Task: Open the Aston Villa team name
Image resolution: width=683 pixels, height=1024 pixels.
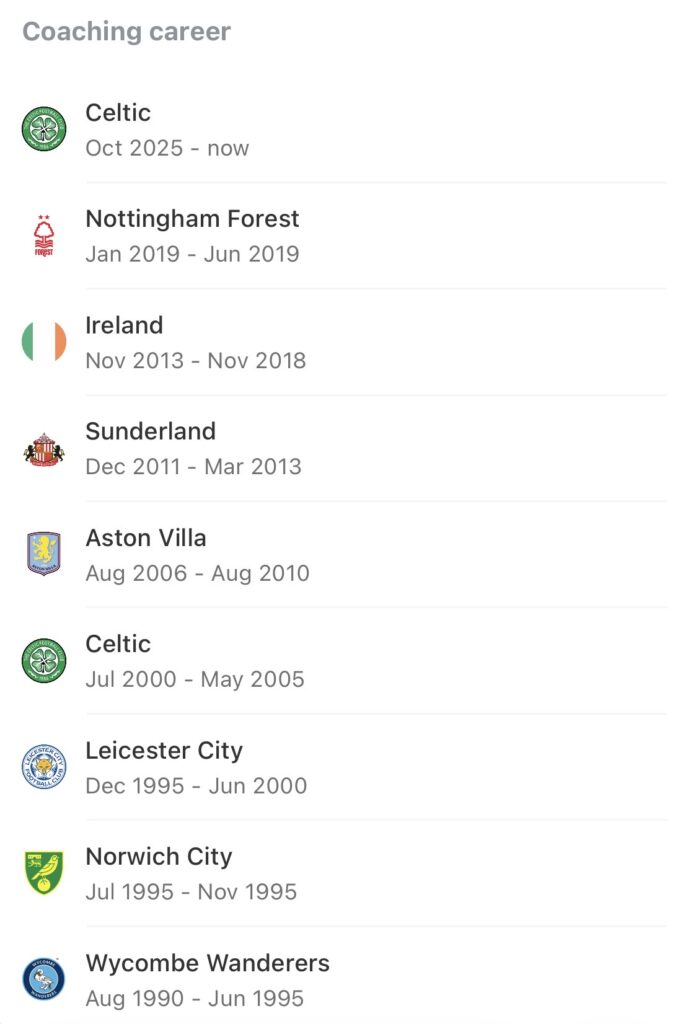Action: (146, 537)
